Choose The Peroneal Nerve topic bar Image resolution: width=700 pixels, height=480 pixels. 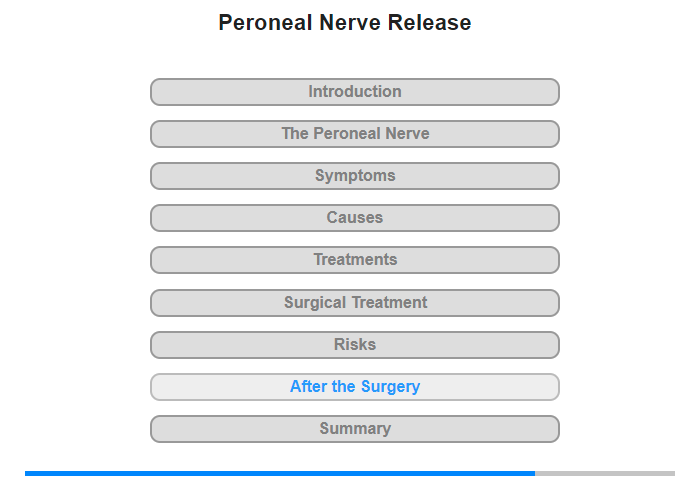coord(354,134)
